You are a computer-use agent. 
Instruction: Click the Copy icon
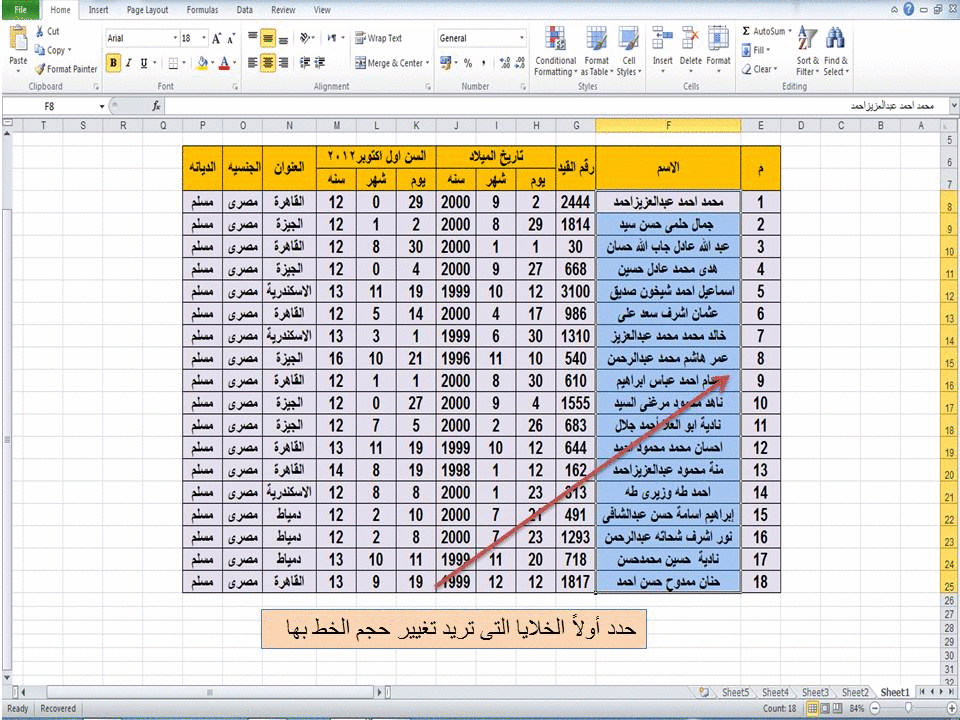coord(40,50)
